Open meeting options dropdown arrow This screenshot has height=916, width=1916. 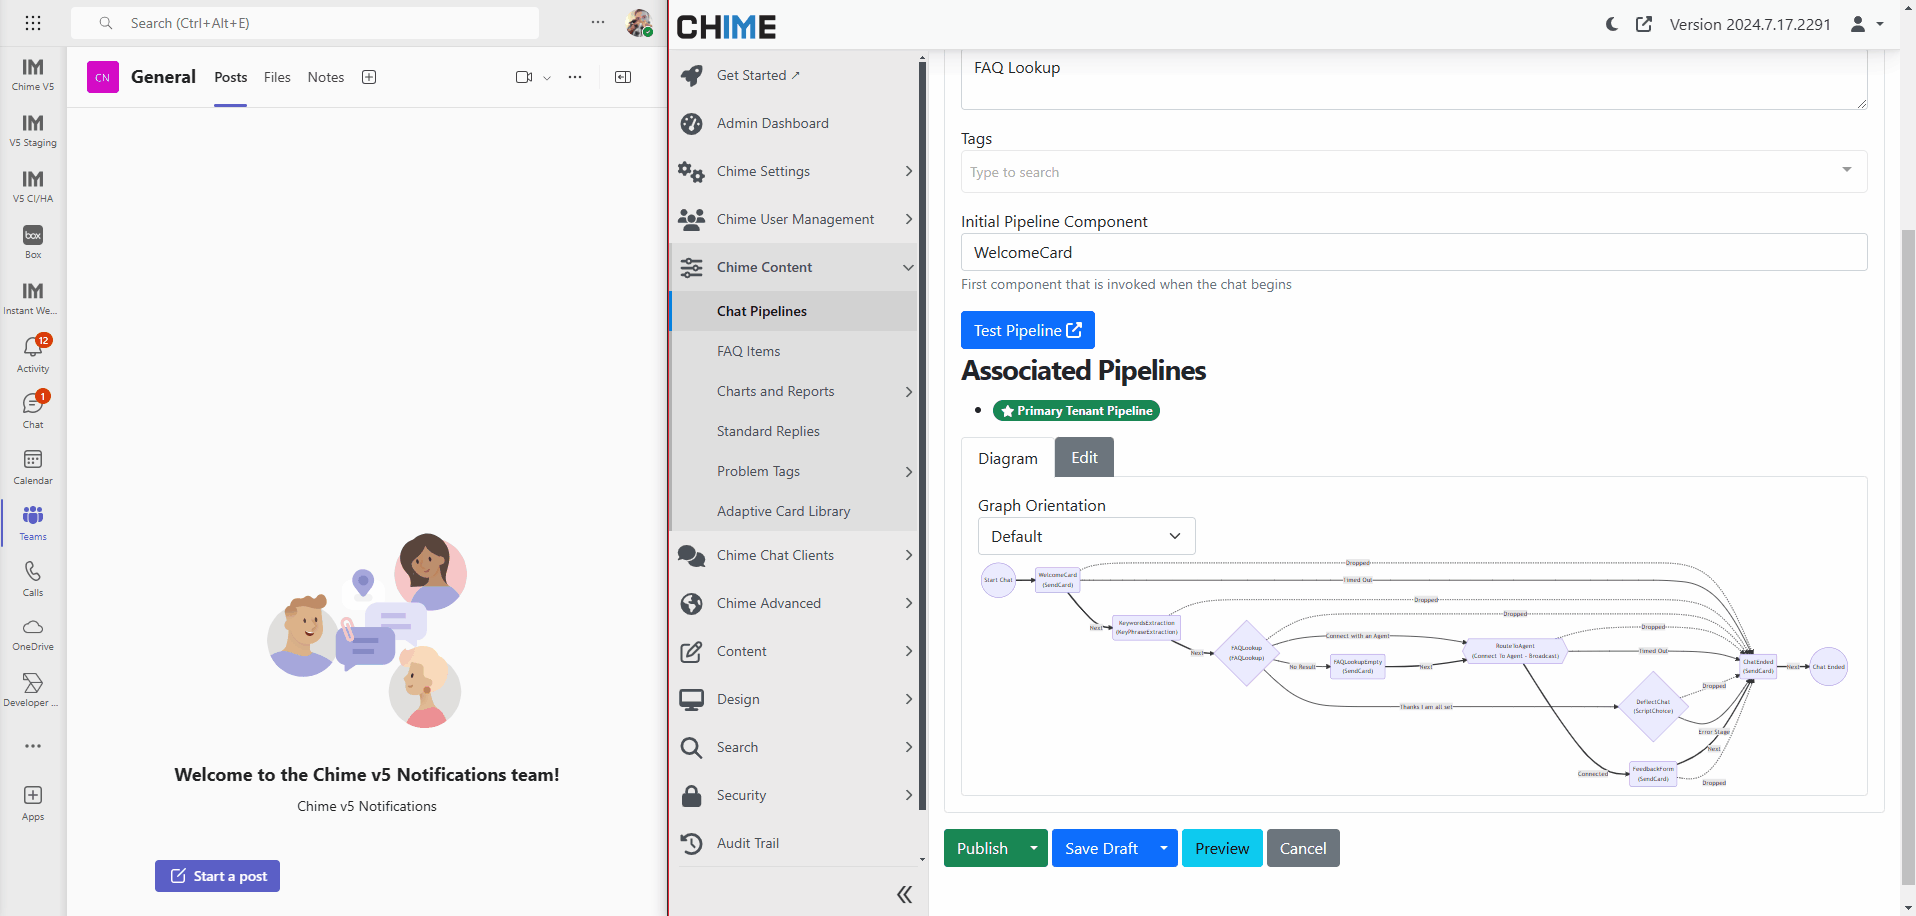click(547, 77)
